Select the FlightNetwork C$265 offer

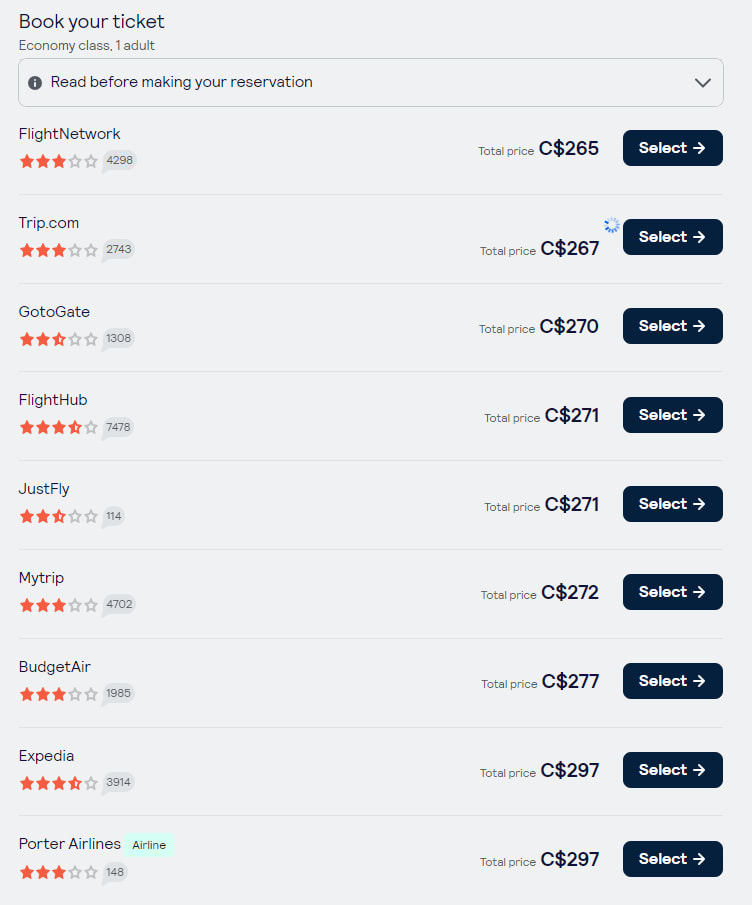[672, 147]
